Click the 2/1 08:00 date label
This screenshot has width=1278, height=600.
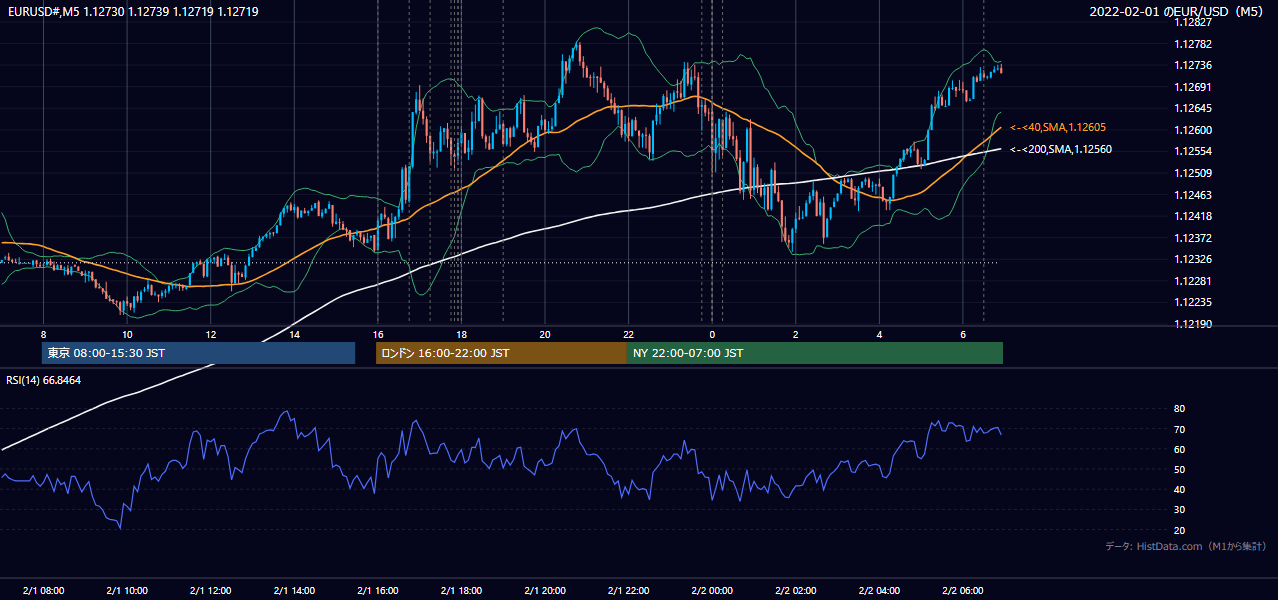43,590
